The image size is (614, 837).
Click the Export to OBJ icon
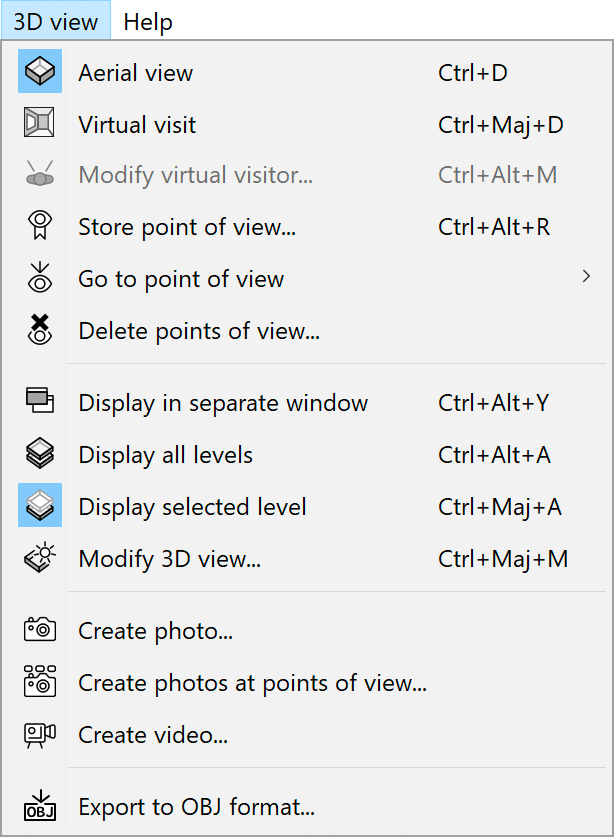point(40,805)
